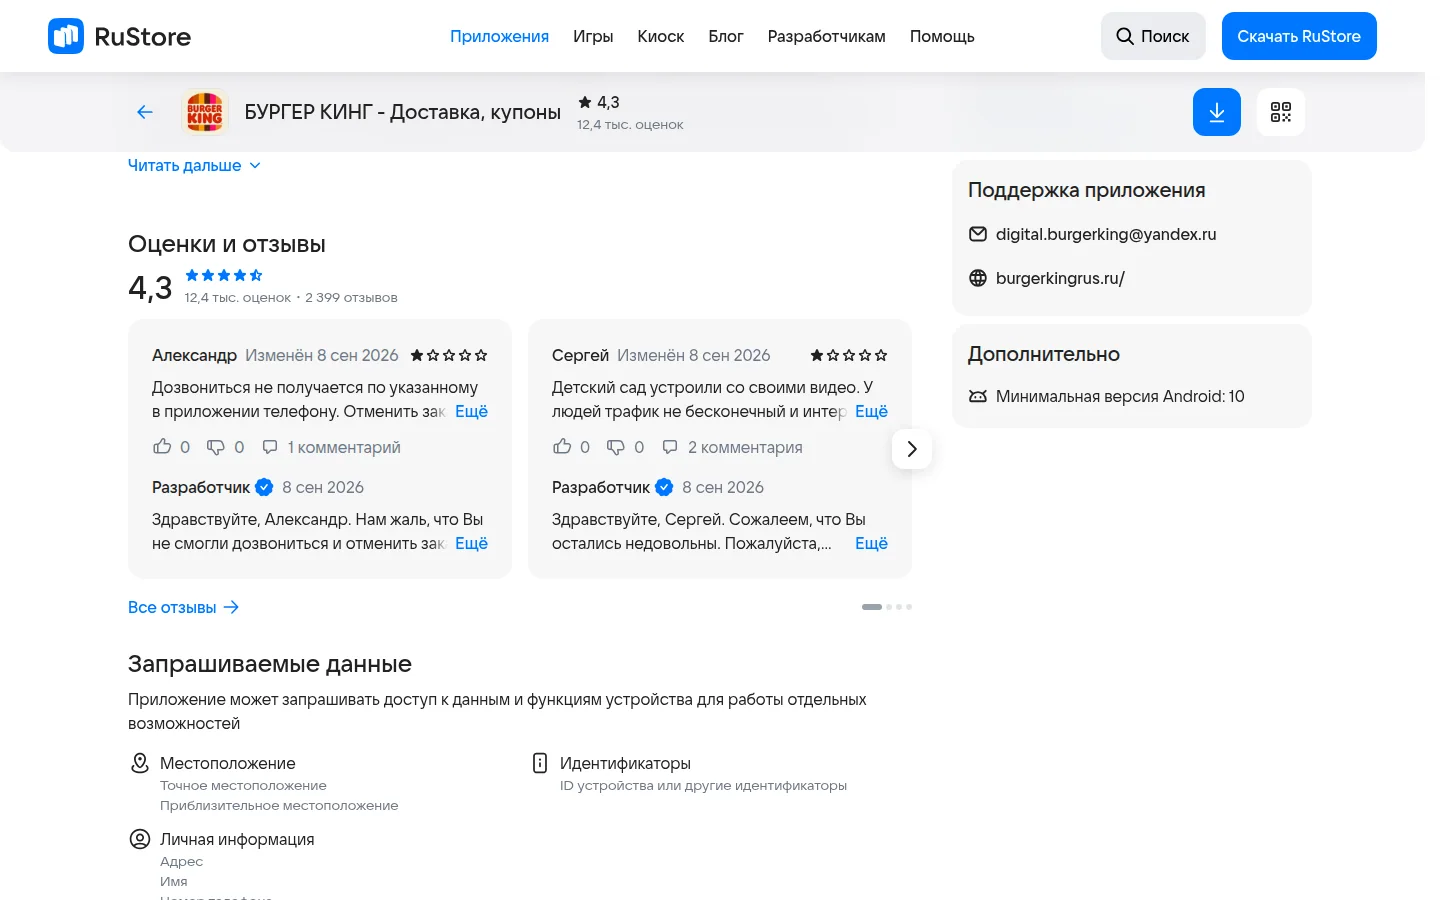Click the Скачать RuStore button
This screenshot has width=1440, height=900.
tap(1299, 36)
